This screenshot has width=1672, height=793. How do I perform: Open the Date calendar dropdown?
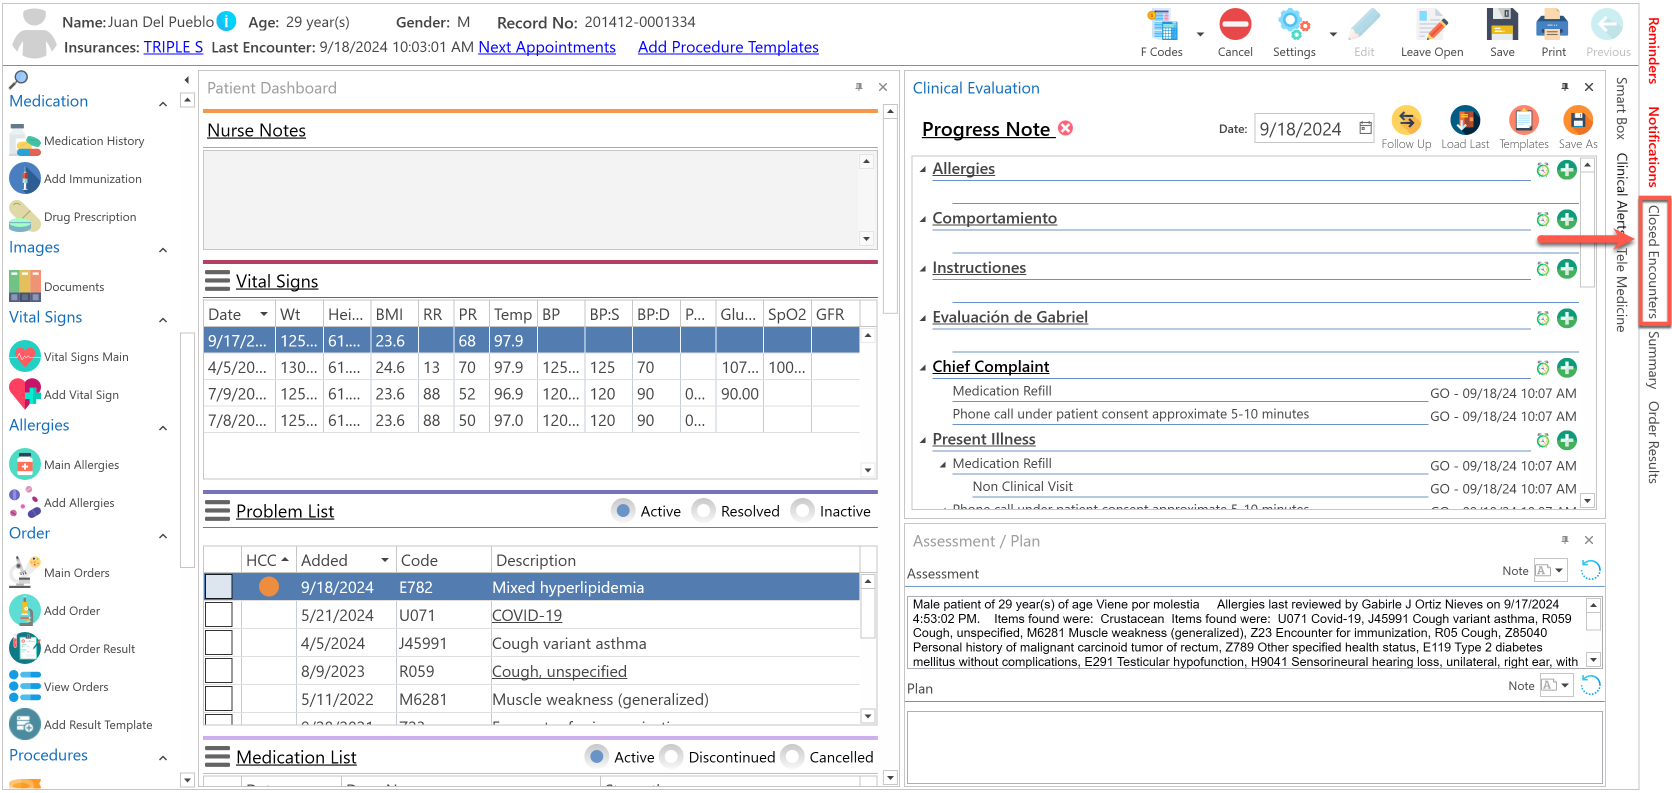[1365, 128]
